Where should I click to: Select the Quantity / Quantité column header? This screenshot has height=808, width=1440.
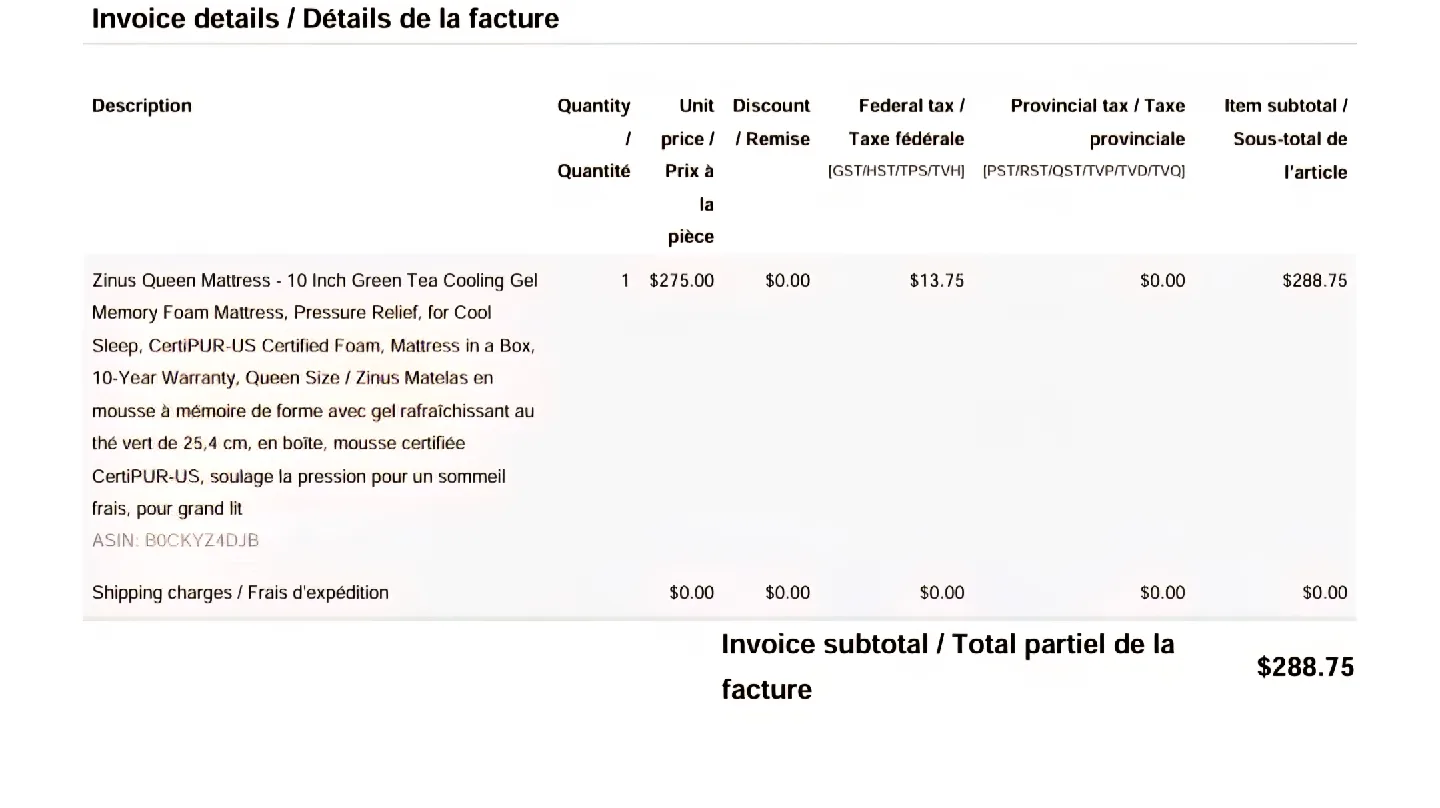pyautogui.click(x=594, y=138)
